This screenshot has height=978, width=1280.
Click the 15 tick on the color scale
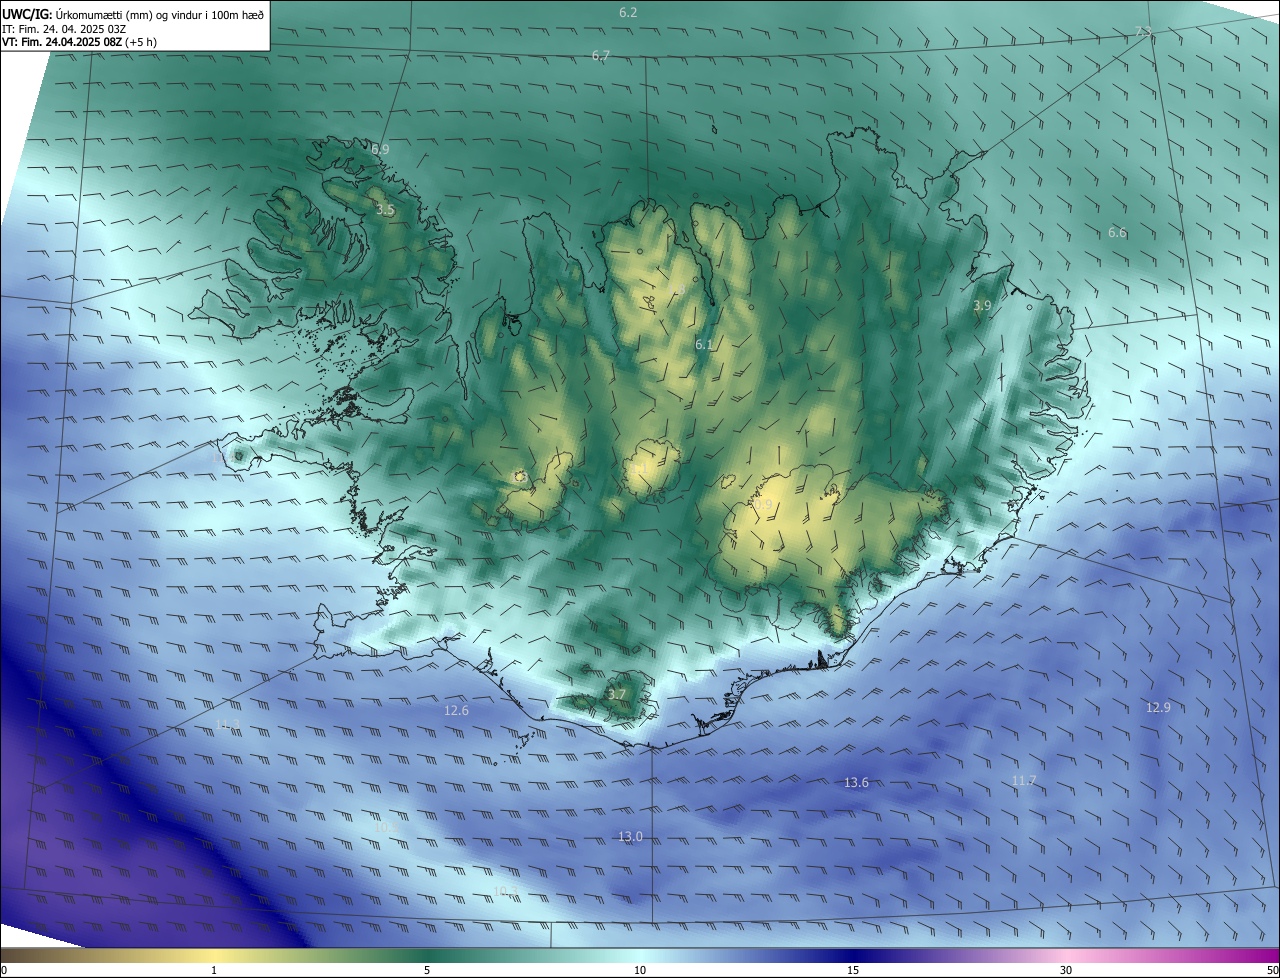[x=853, y=971]
